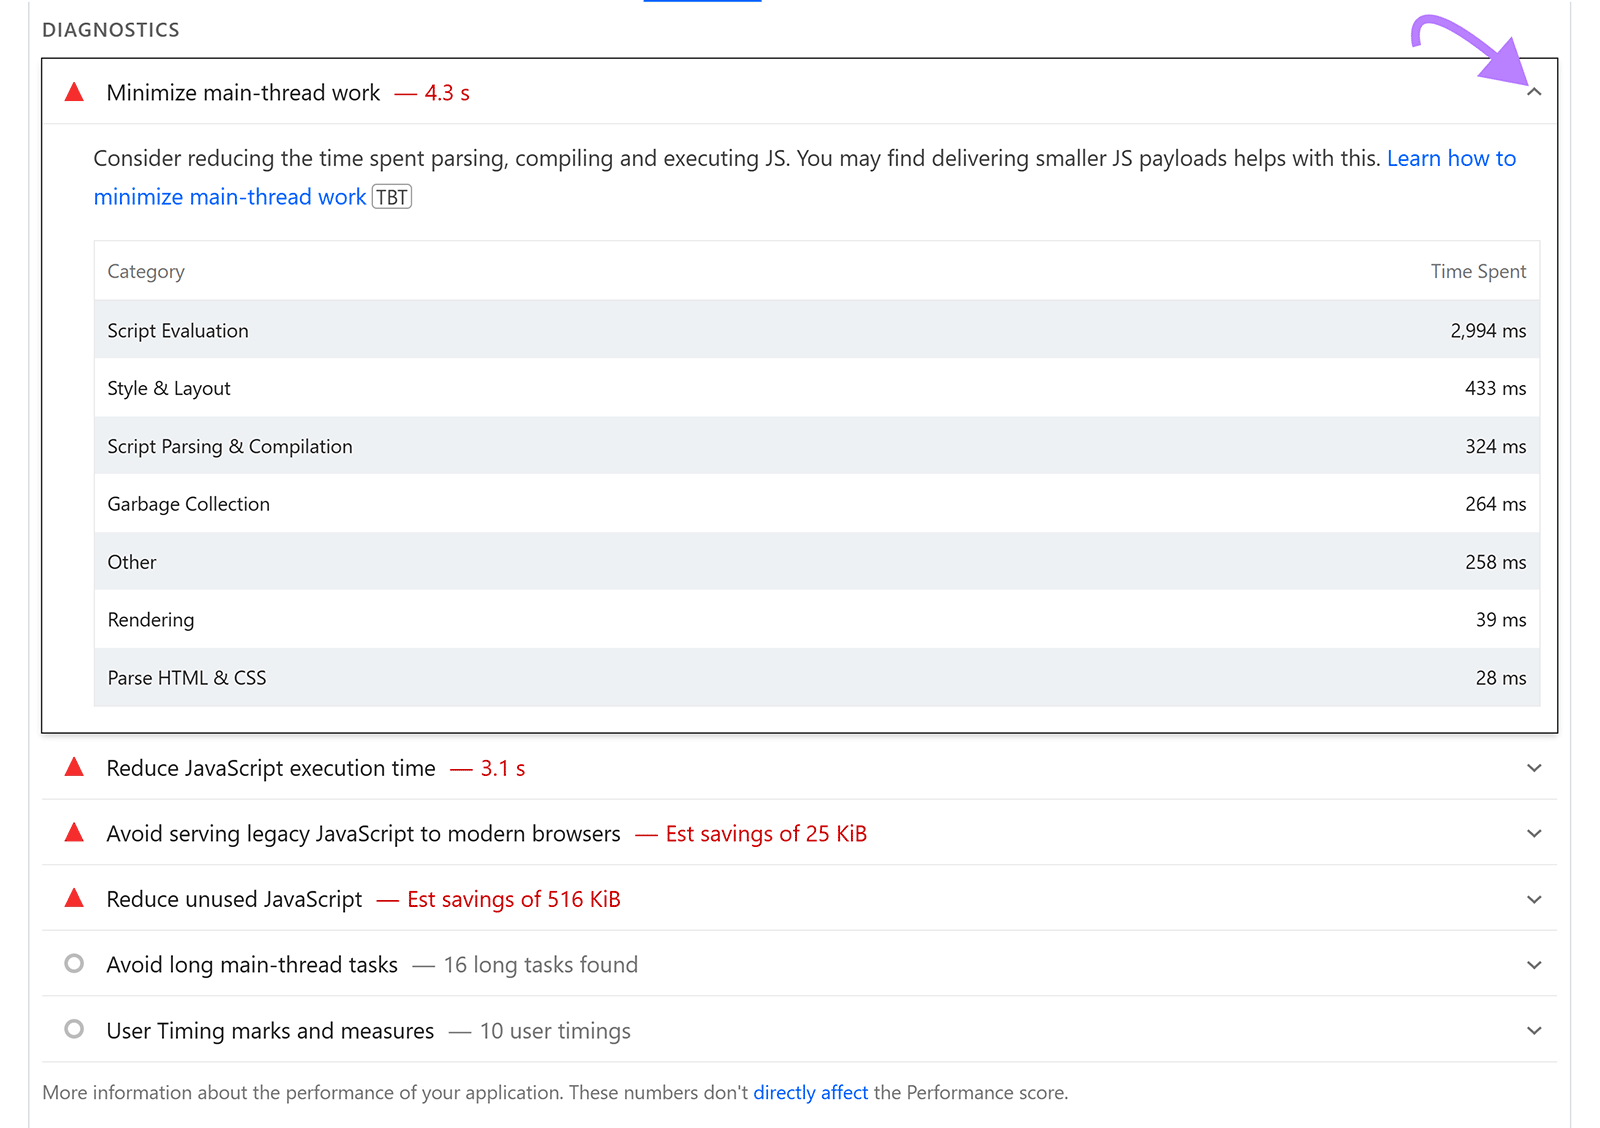Expand Reduce unused JavaScript chevron

click(1534, 900)
